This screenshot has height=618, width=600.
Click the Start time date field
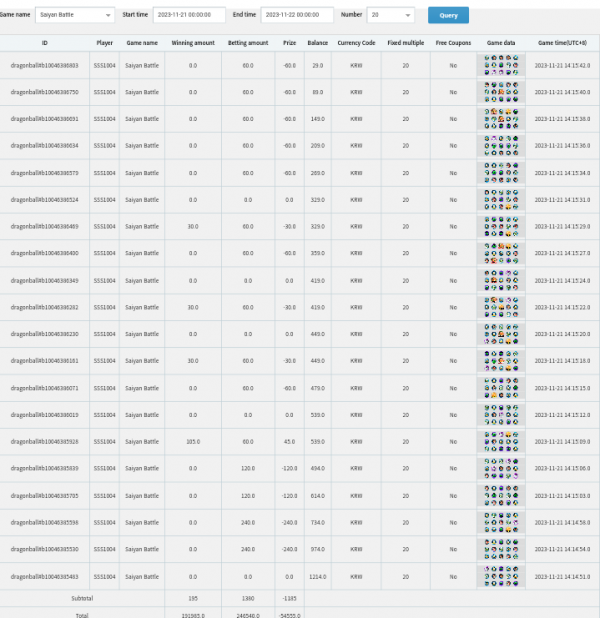tap(189, 15)
